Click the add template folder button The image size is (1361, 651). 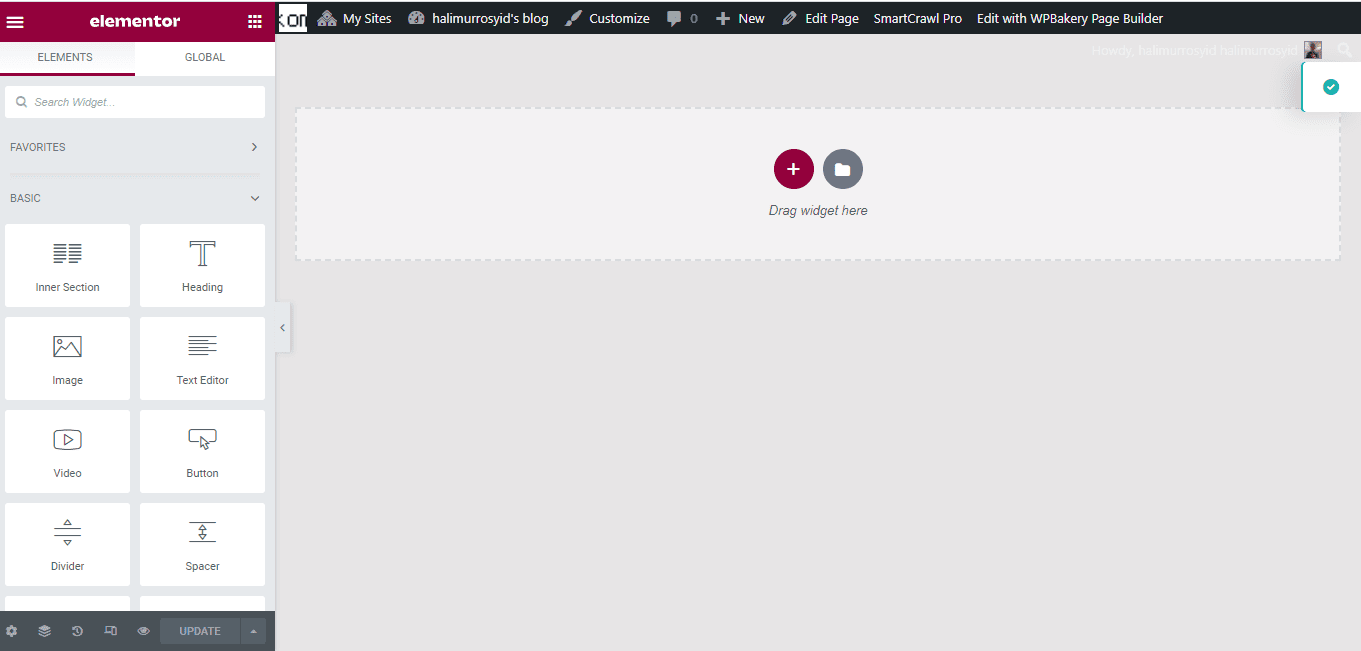coord(842,169)
